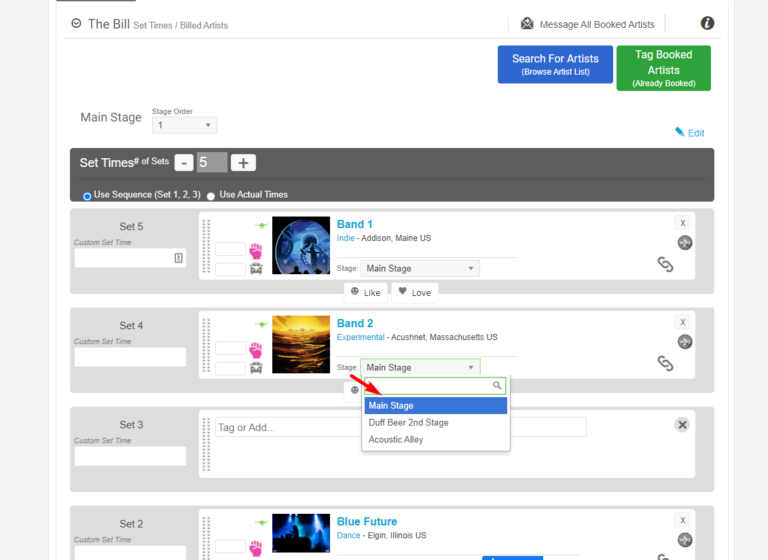
Task: Click the Like button under Band 1
Action: tap(365, 292)
